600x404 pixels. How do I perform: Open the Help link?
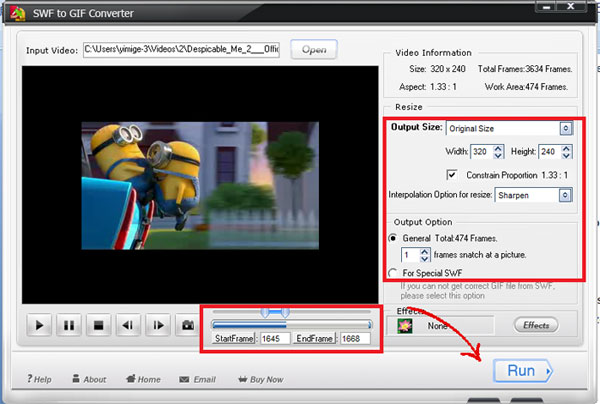click(39, 379)
